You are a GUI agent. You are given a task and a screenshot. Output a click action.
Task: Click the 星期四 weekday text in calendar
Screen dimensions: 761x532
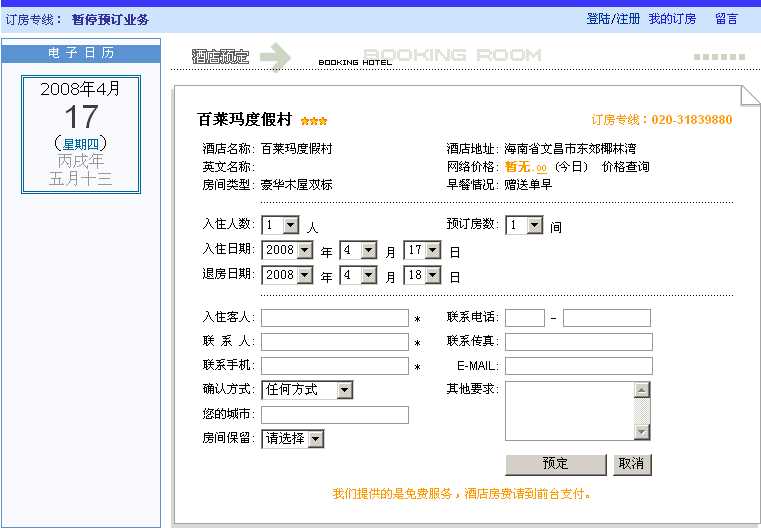81,144
